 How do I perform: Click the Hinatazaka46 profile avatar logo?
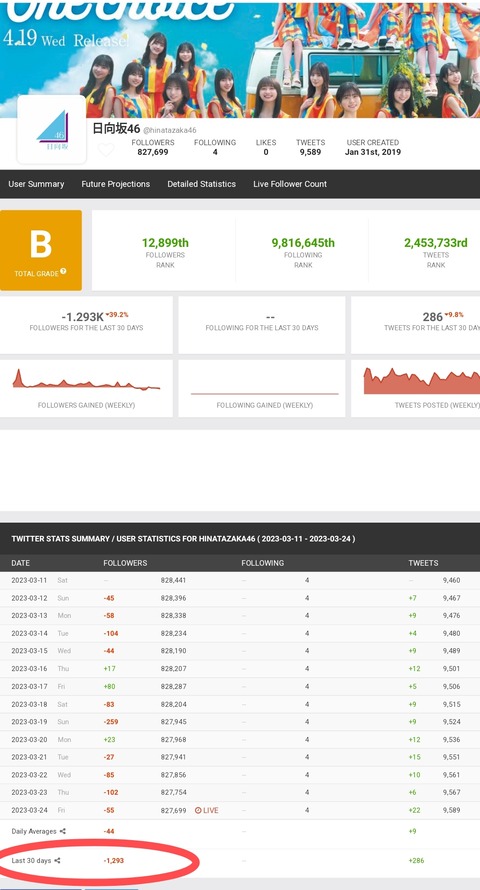click(x=52, y=129)
